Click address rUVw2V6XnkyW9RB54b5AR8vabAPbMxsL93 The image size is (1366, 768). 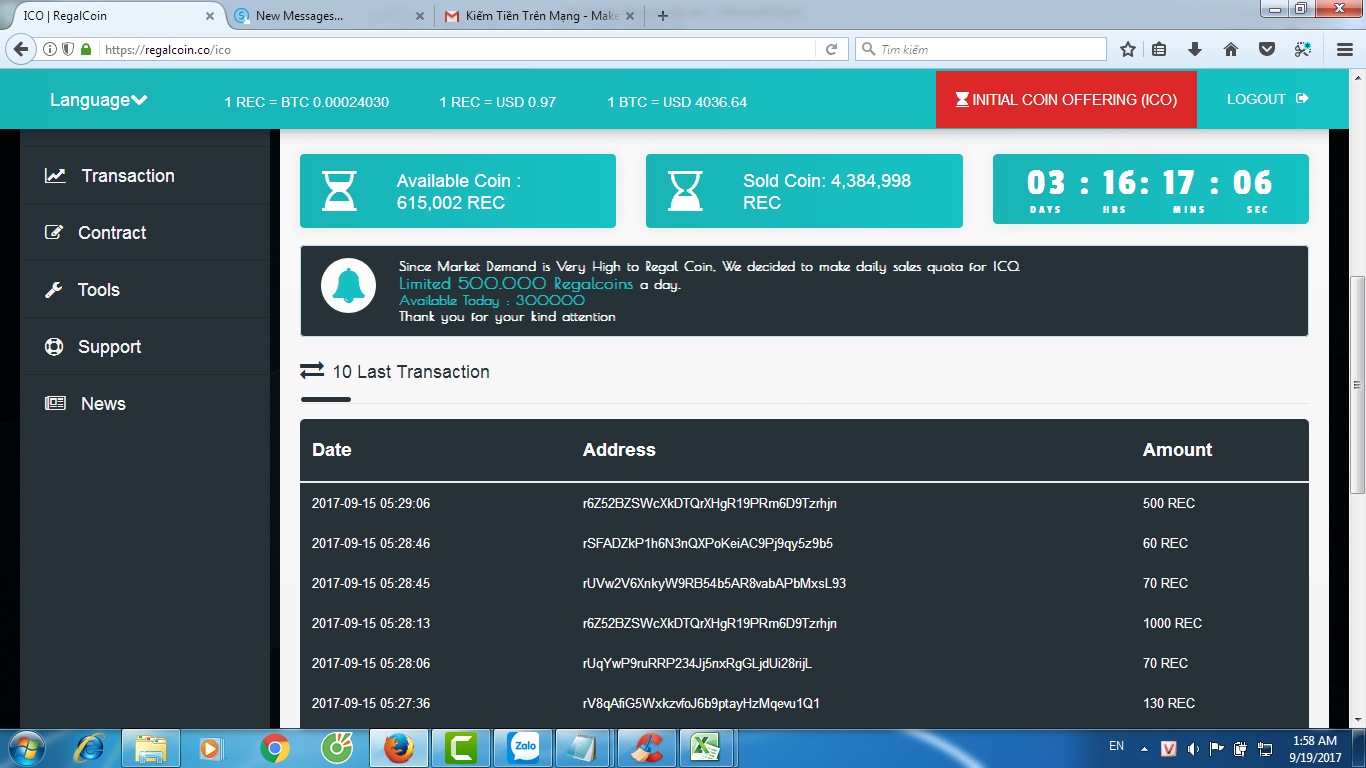point(714,583)
